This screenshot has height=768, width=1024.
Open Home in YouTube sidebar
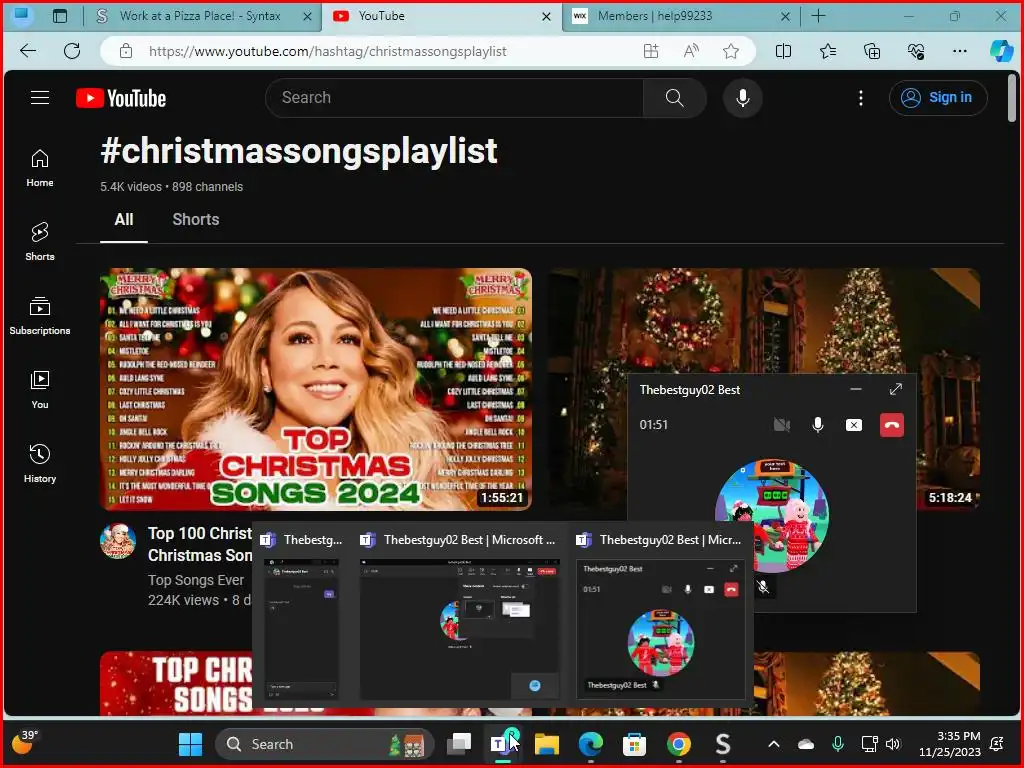(40, 168)
